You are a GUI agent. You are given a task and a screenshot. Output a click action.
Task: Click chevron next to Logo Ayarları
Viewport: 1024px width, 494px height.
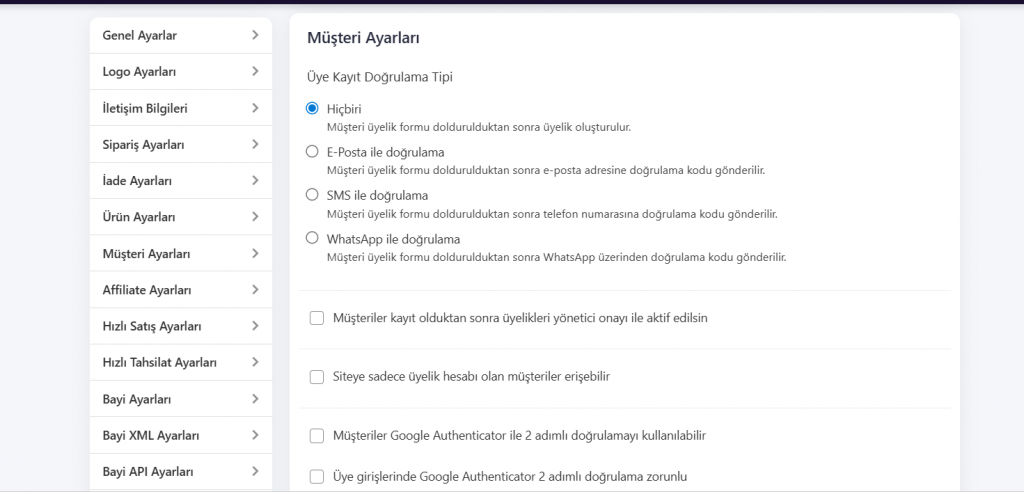(x=255, y=71)
